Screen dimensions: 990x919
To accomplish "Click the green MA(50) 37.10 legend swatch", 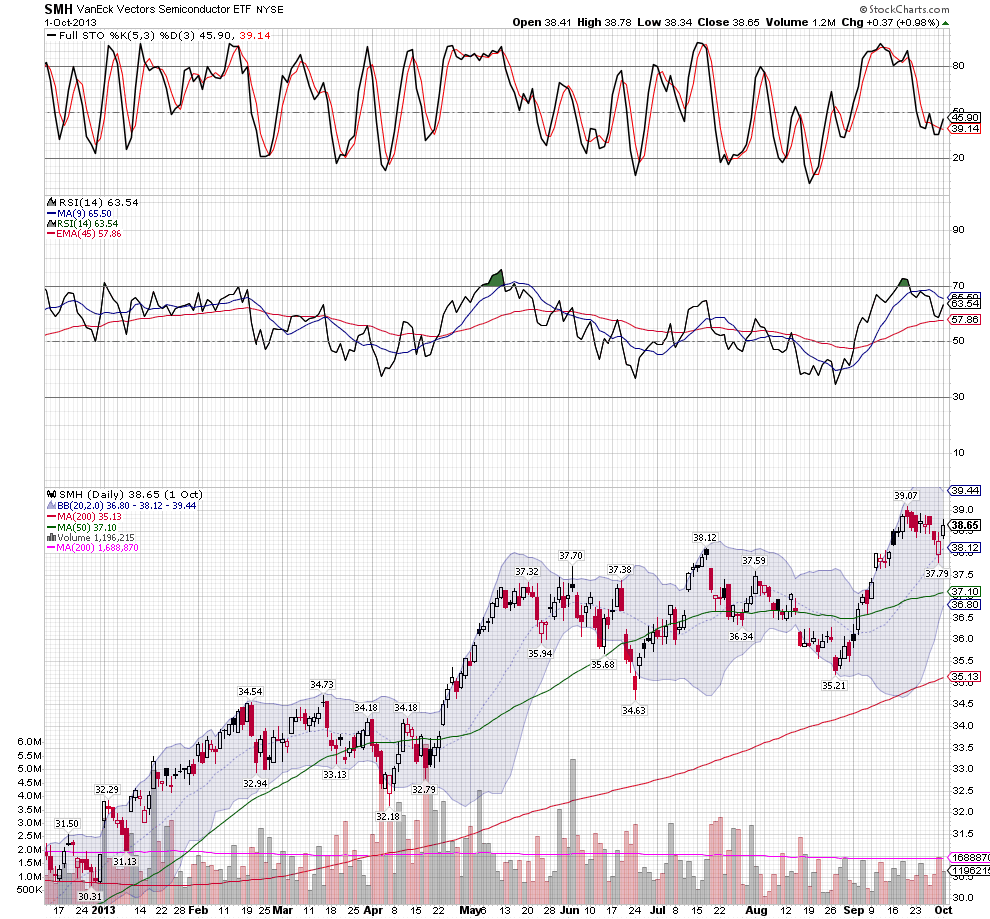I will (50, 527).
